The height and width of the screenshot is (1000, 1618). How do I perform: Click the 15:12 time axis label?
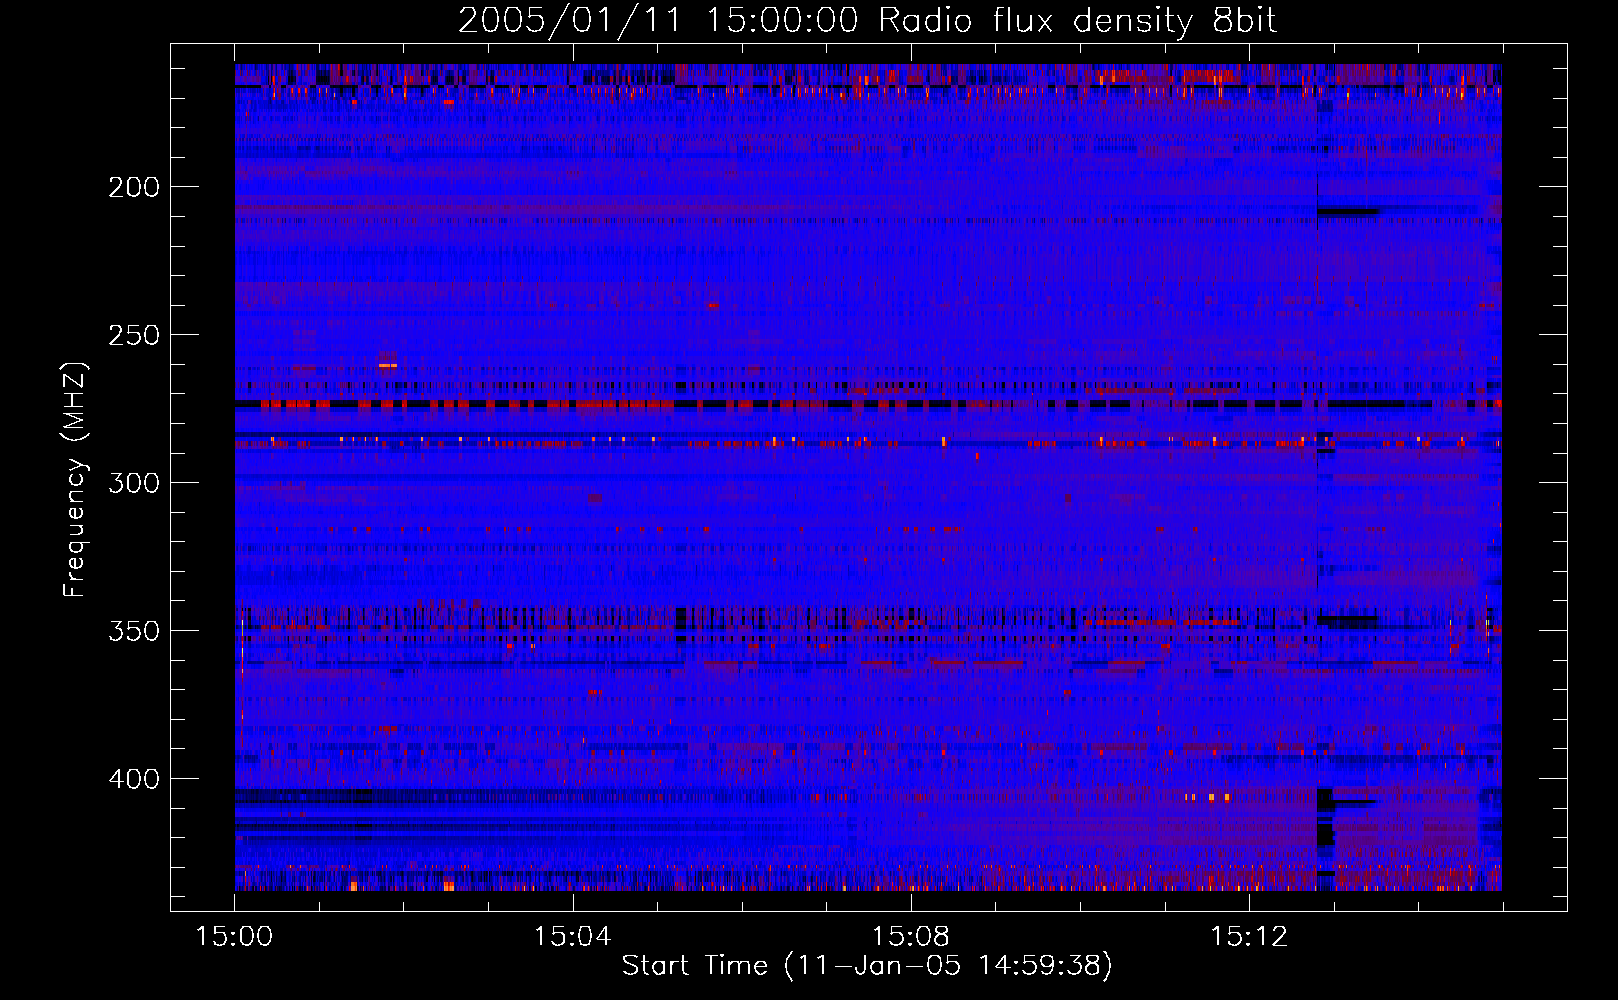pos(1249,937)
